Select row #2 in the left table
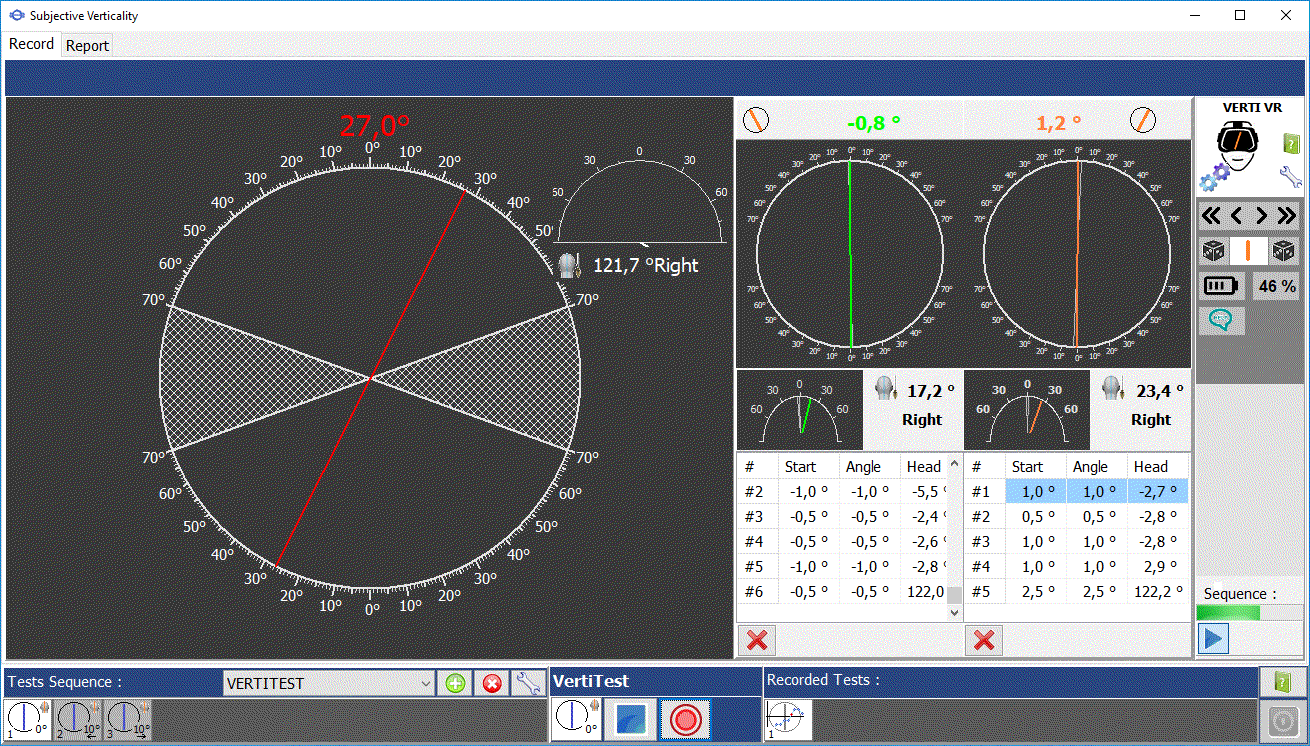This screenshot has height=746, width=1310. click(842, 492)
